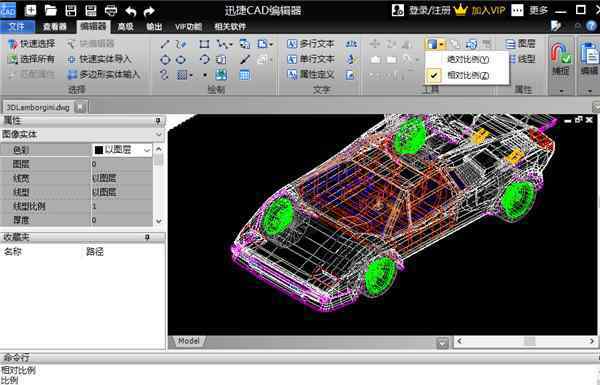
Task: Switch to the 查看器 ribbon tab
Action: [x=54, y=27]
